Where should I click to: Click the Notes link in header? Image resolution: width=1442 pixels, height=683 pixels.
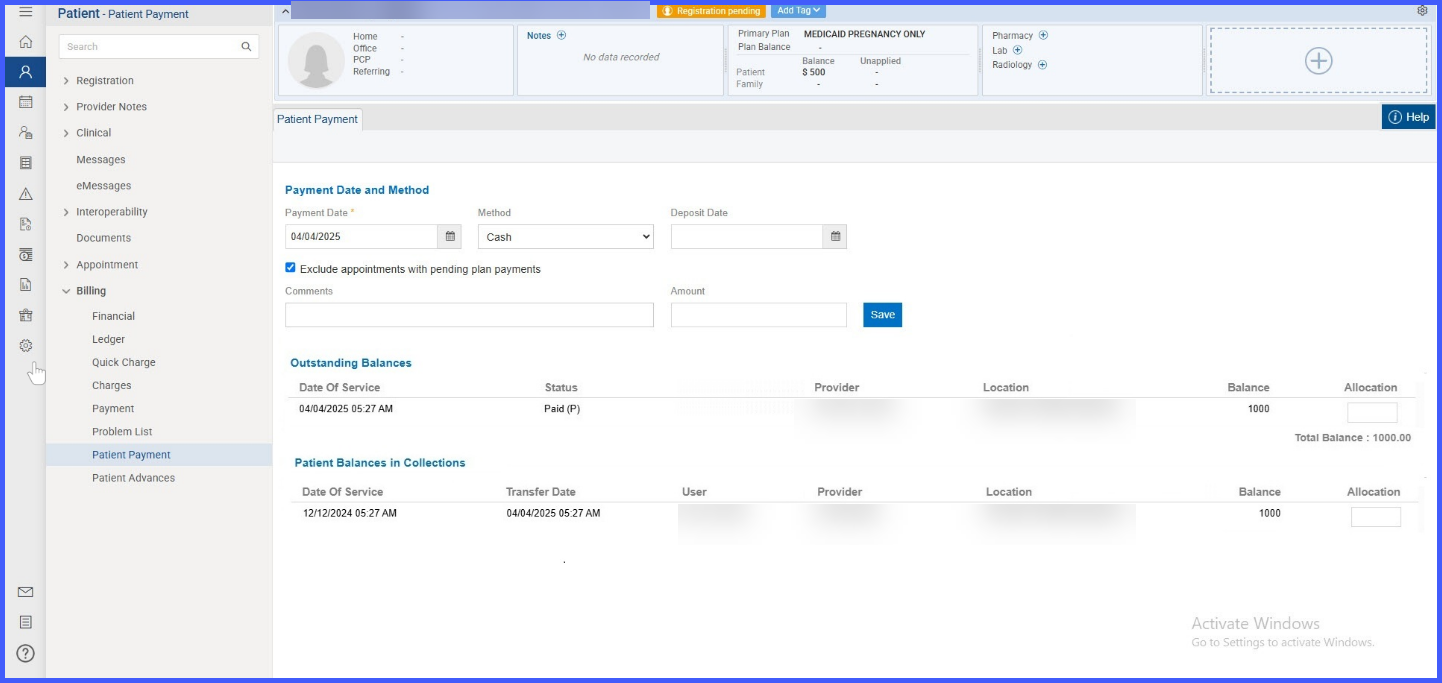pyautogui.click(x=539, y=35)
